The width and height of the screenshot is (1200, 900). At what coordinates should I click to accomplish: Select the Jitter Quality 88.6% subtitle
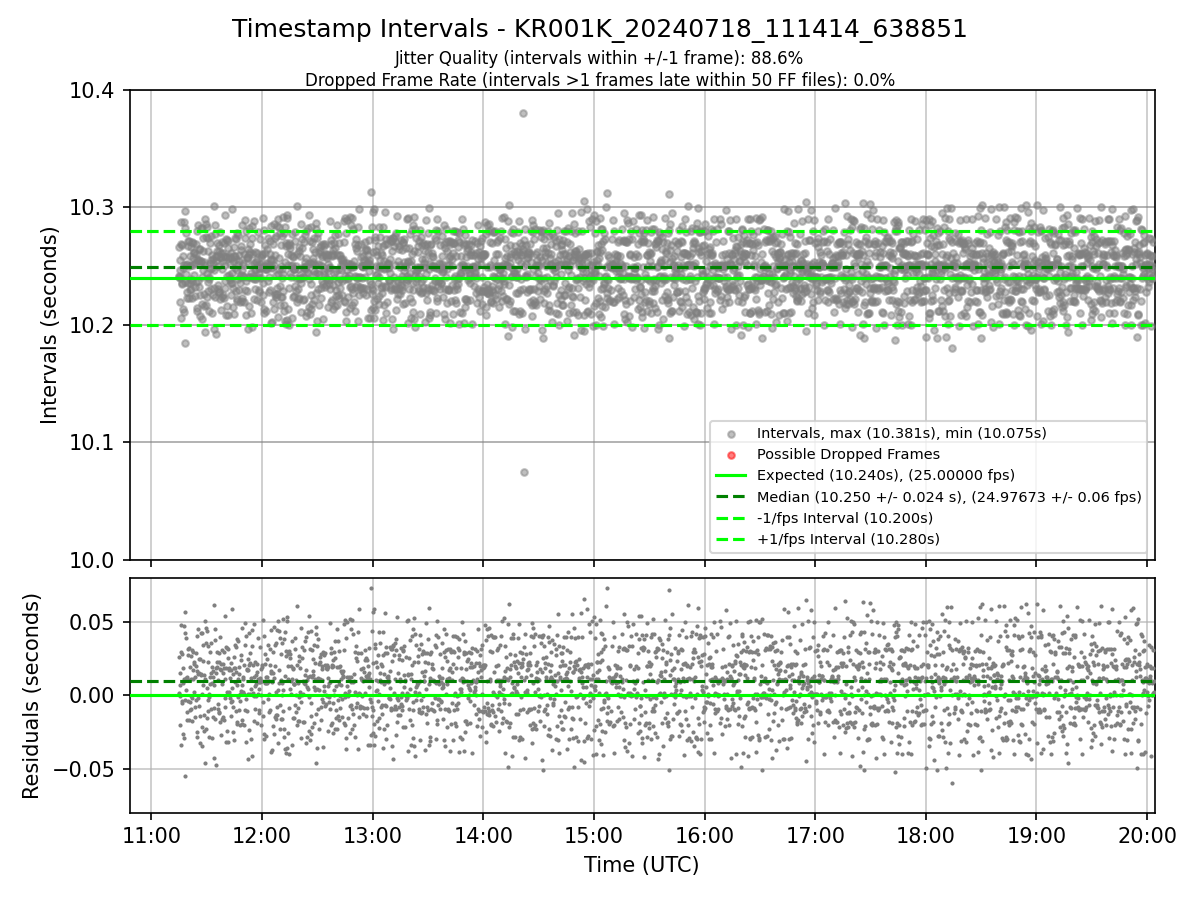click(x=599, y=58)
